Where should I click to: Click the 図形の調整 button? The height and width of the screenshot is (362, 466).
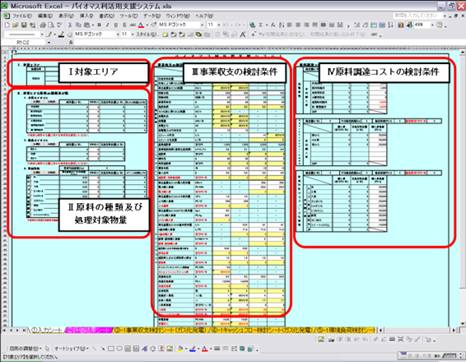25,349
